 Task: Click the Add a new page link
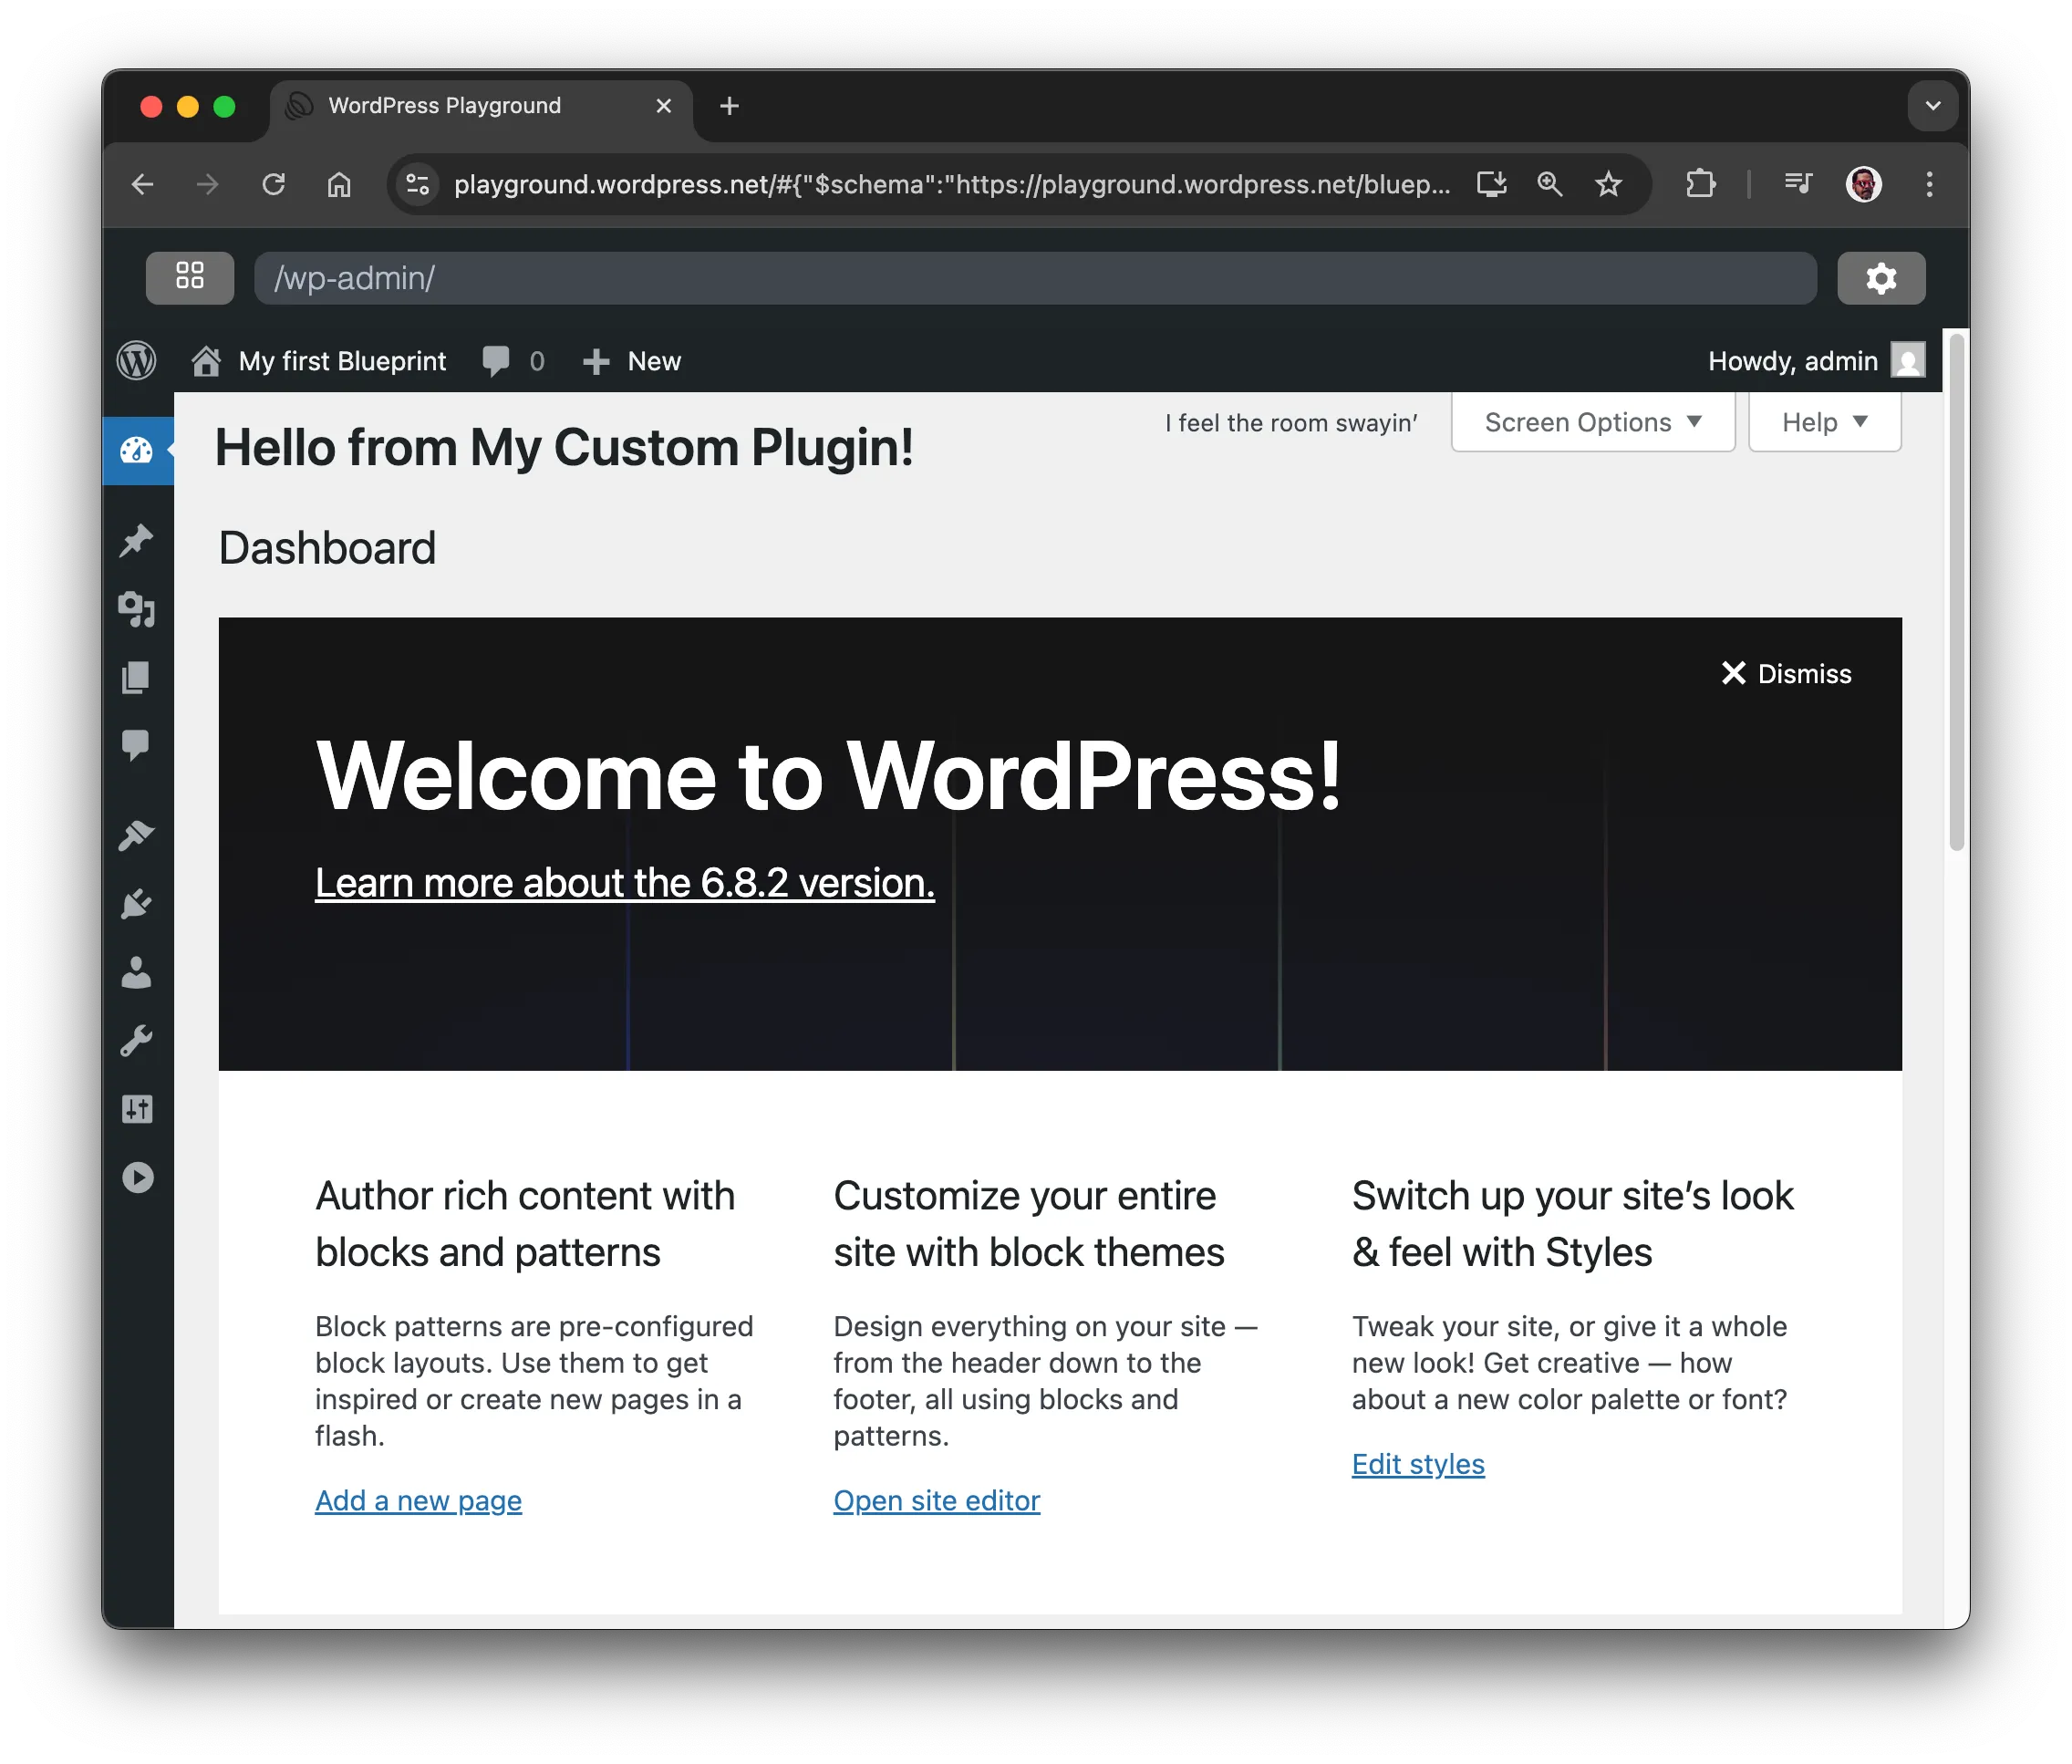coord(418,1499)
